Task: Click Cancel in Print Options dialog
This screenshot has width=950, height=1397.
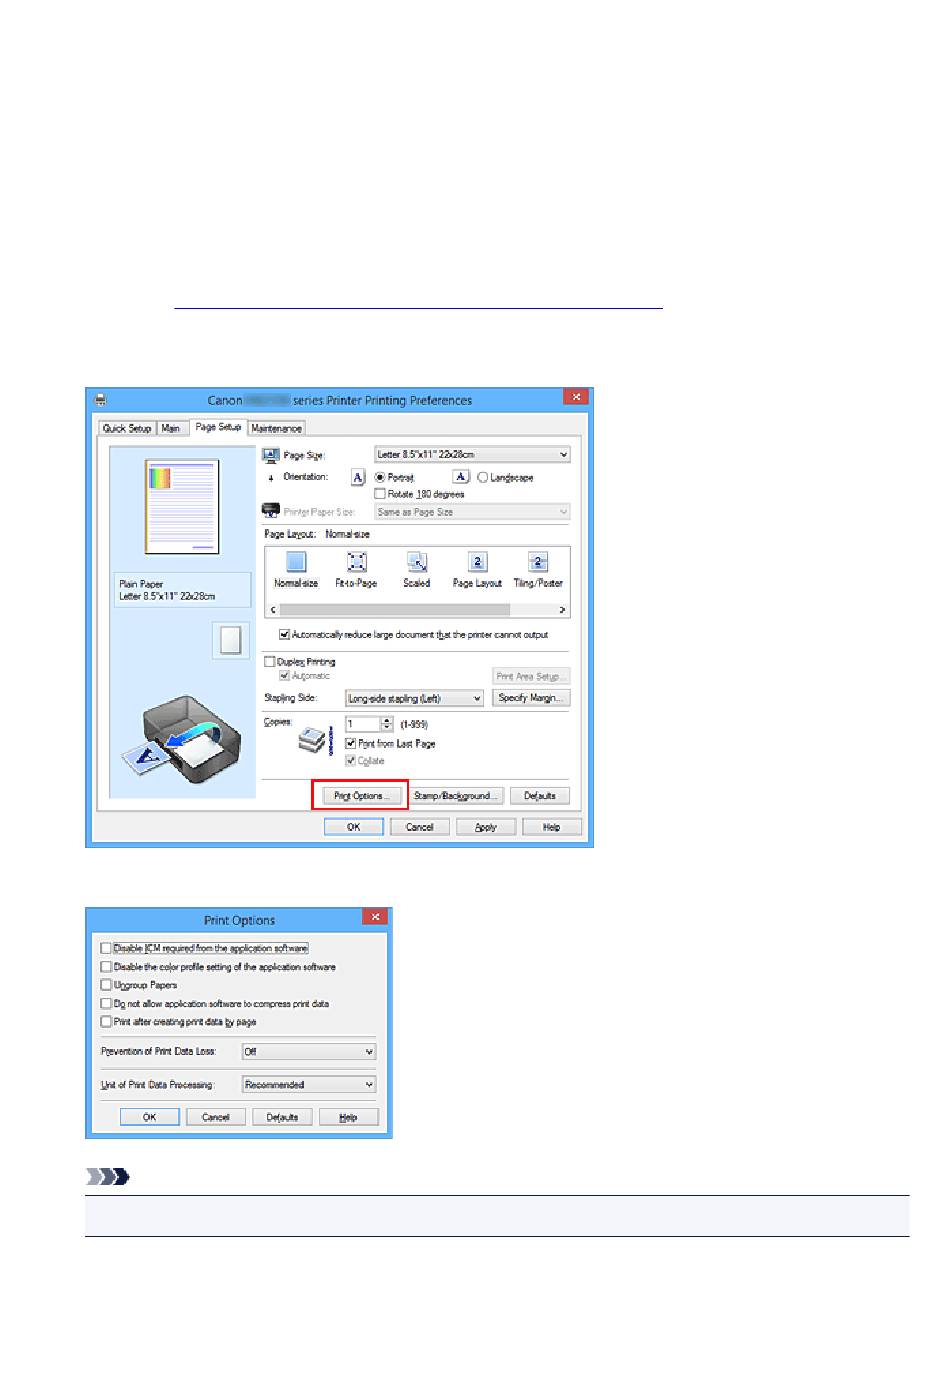Action: [216, 1117]
